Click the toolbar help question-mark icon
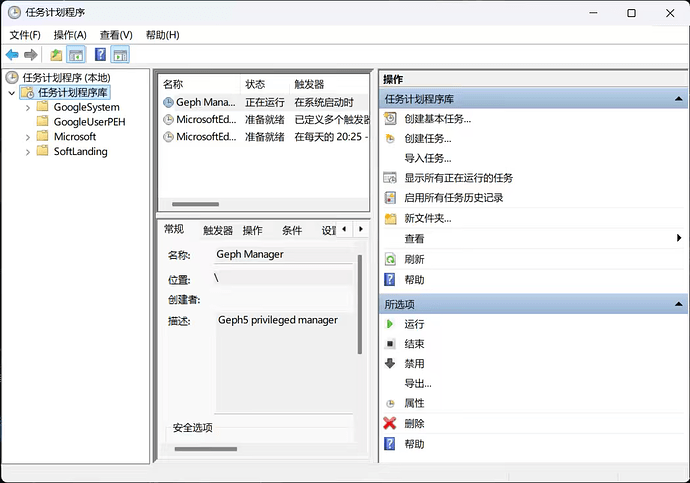690x483 pixels. (100, 55)
